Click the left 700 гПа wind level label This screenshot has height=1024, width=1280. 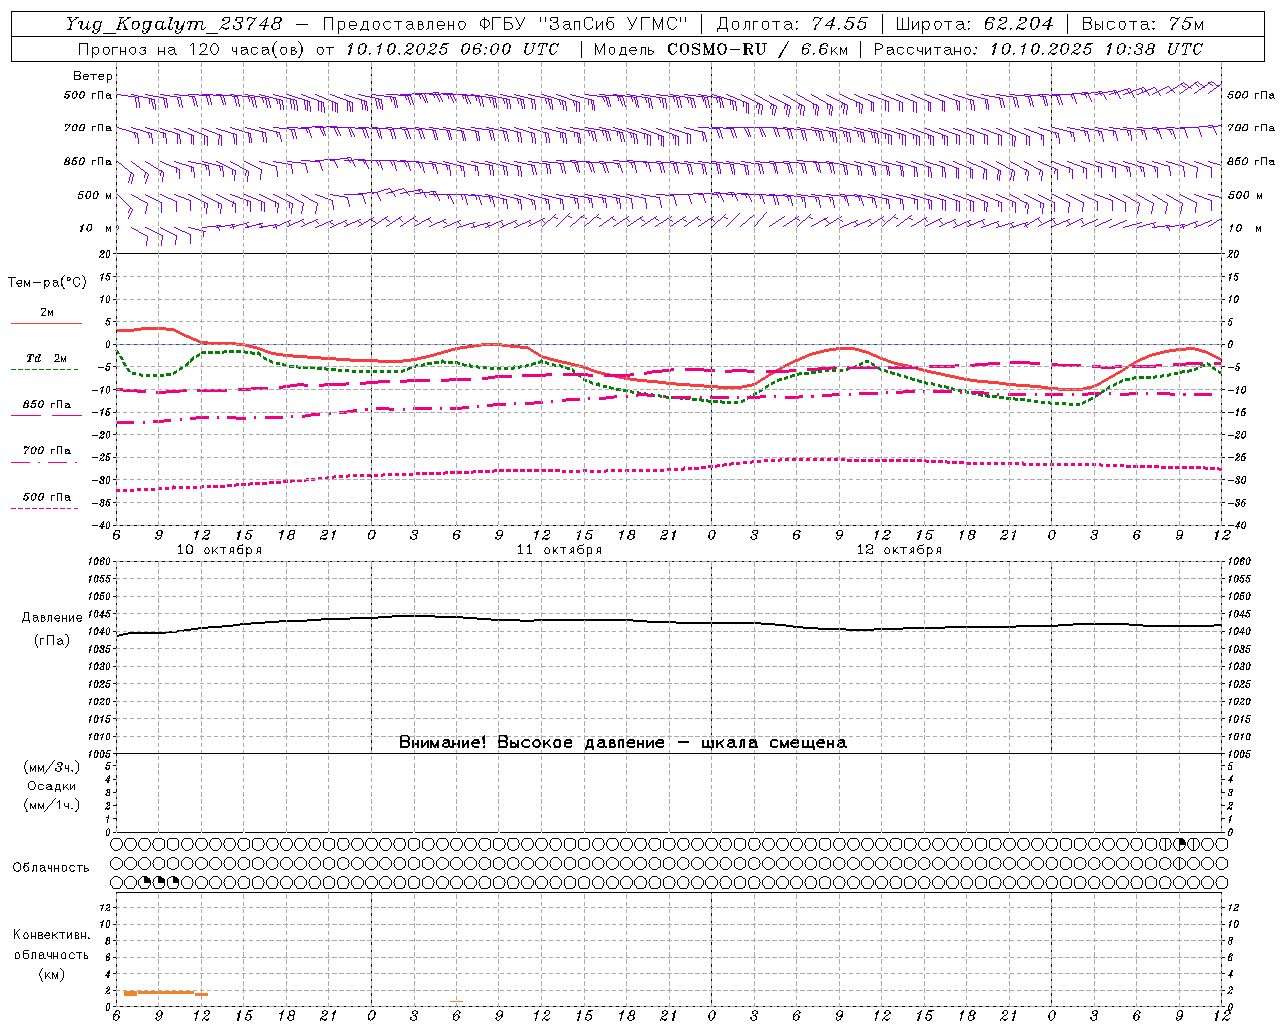[88, 128]
